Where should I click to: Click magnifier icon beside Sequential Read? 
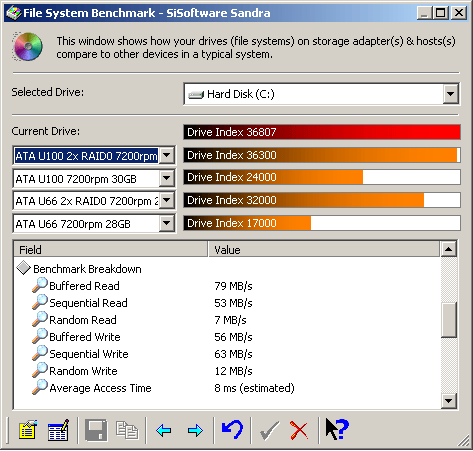(40, 302)
